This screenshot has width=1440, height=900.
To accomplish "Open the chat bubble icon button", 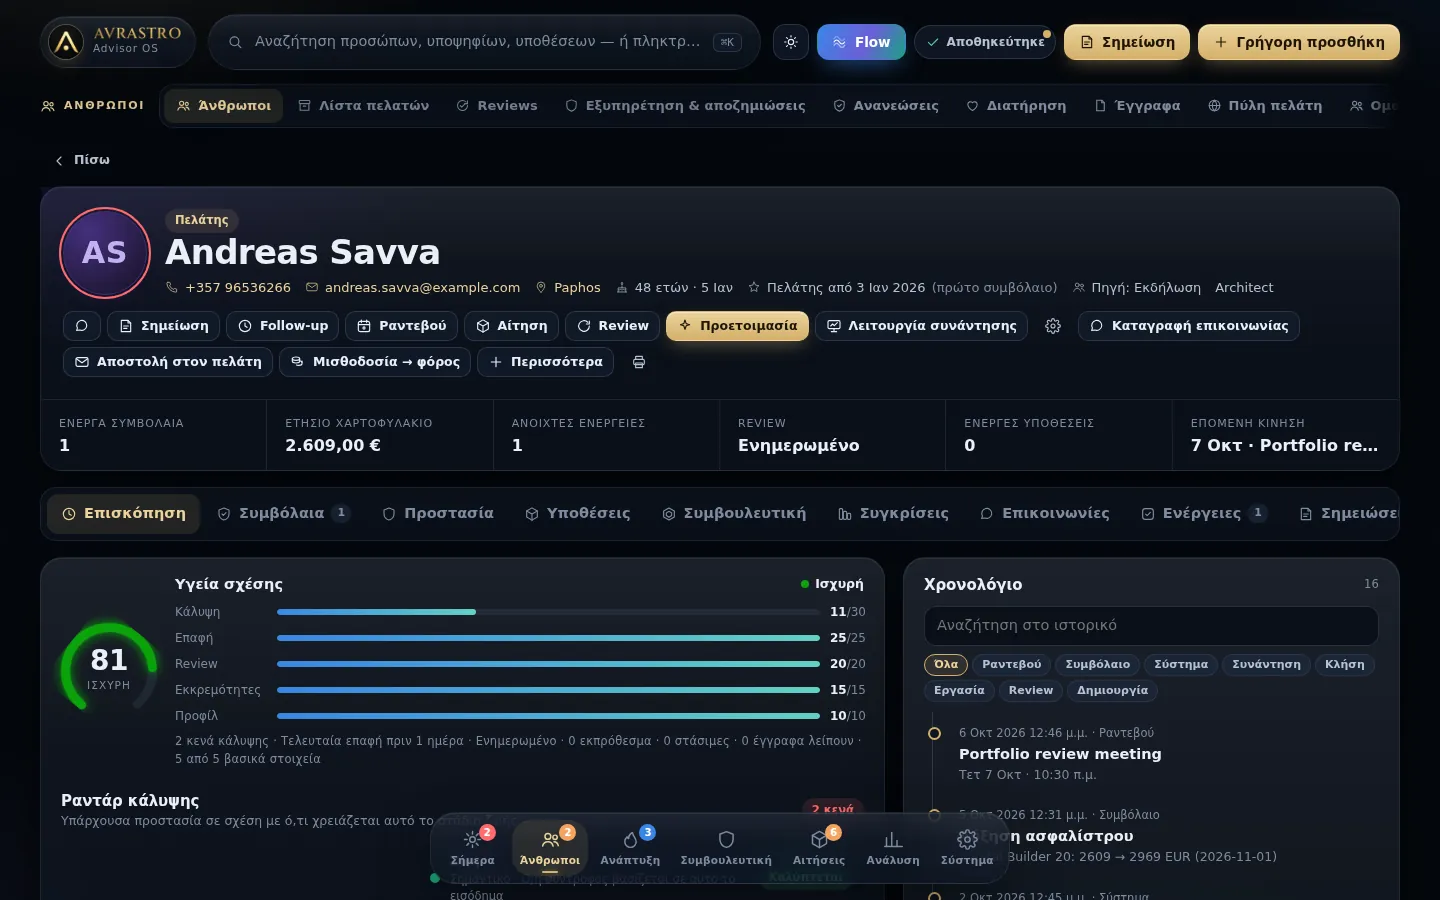I will pos(82,326).
